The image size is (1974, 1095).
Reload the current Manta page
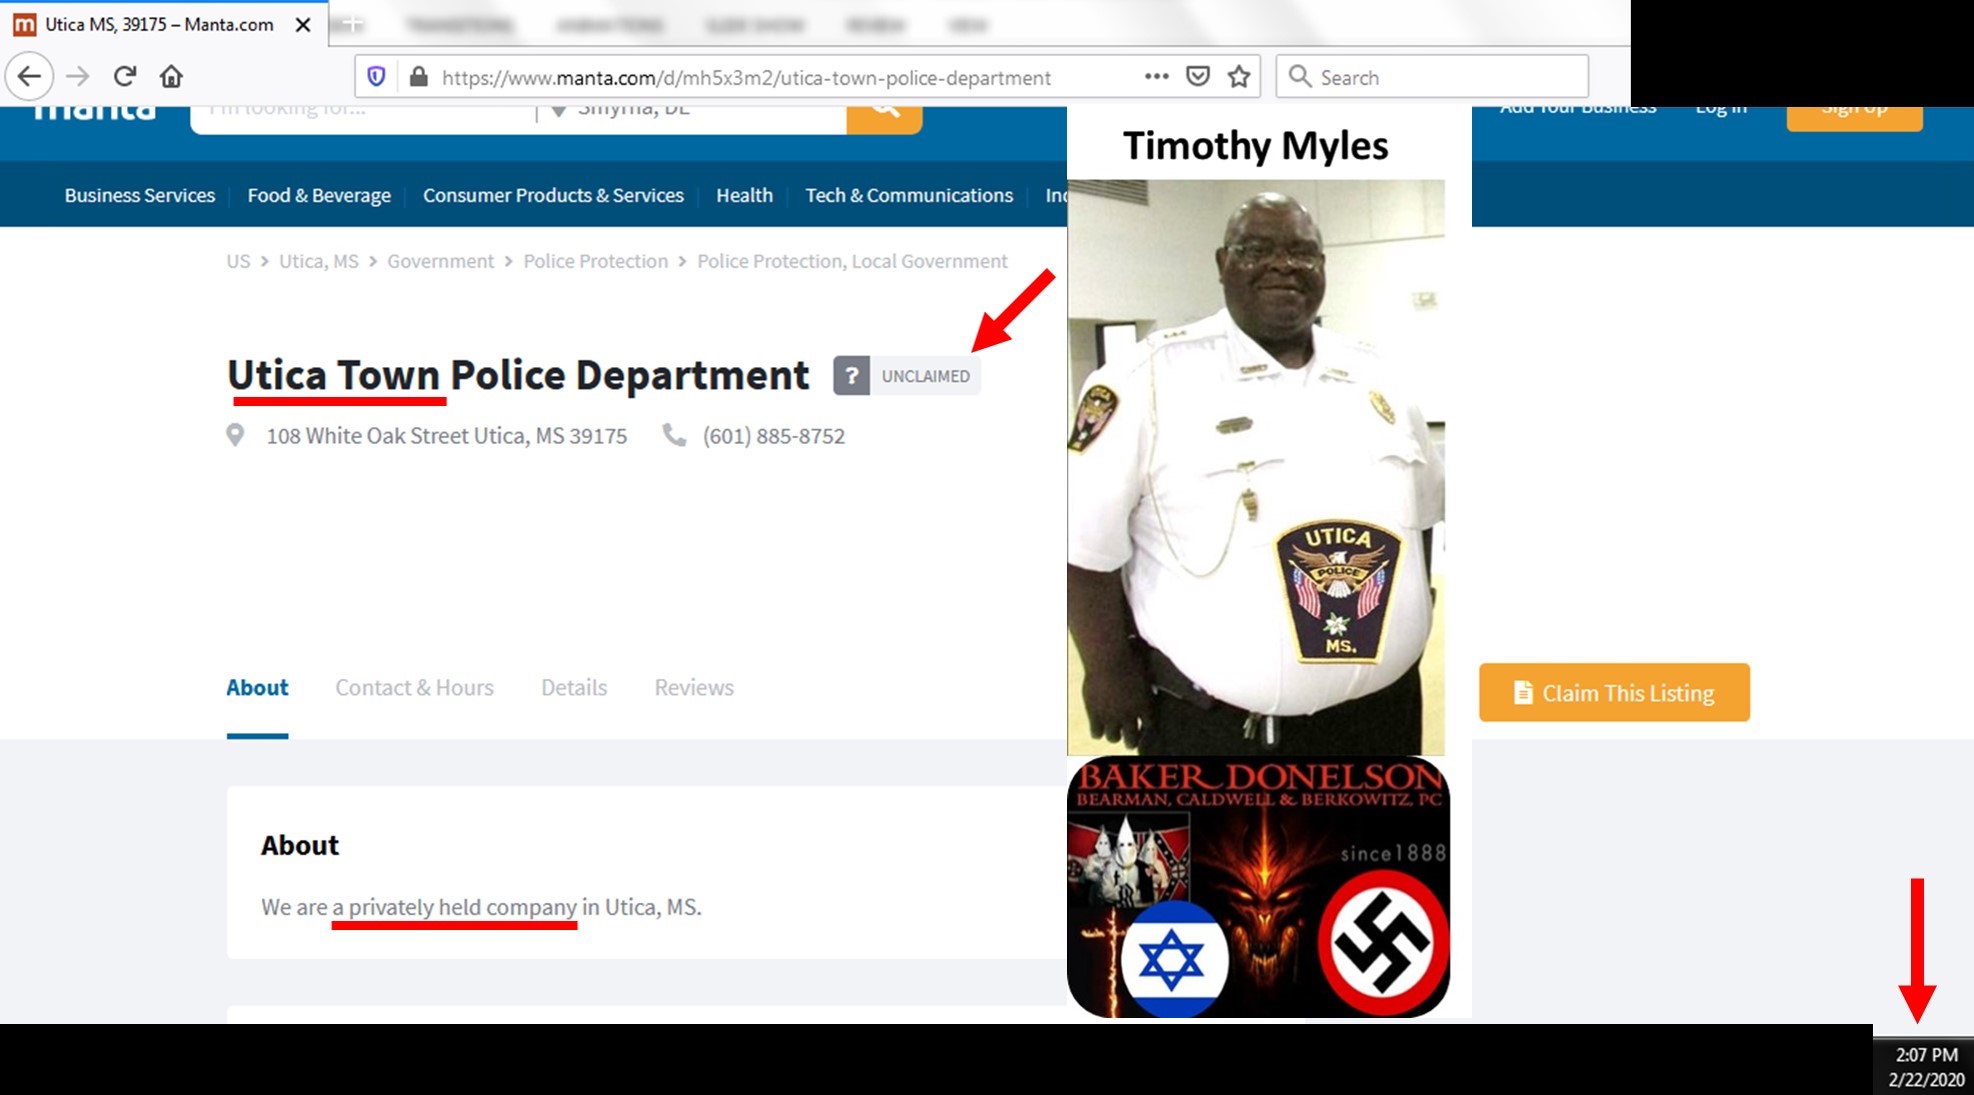pos(124,76)
